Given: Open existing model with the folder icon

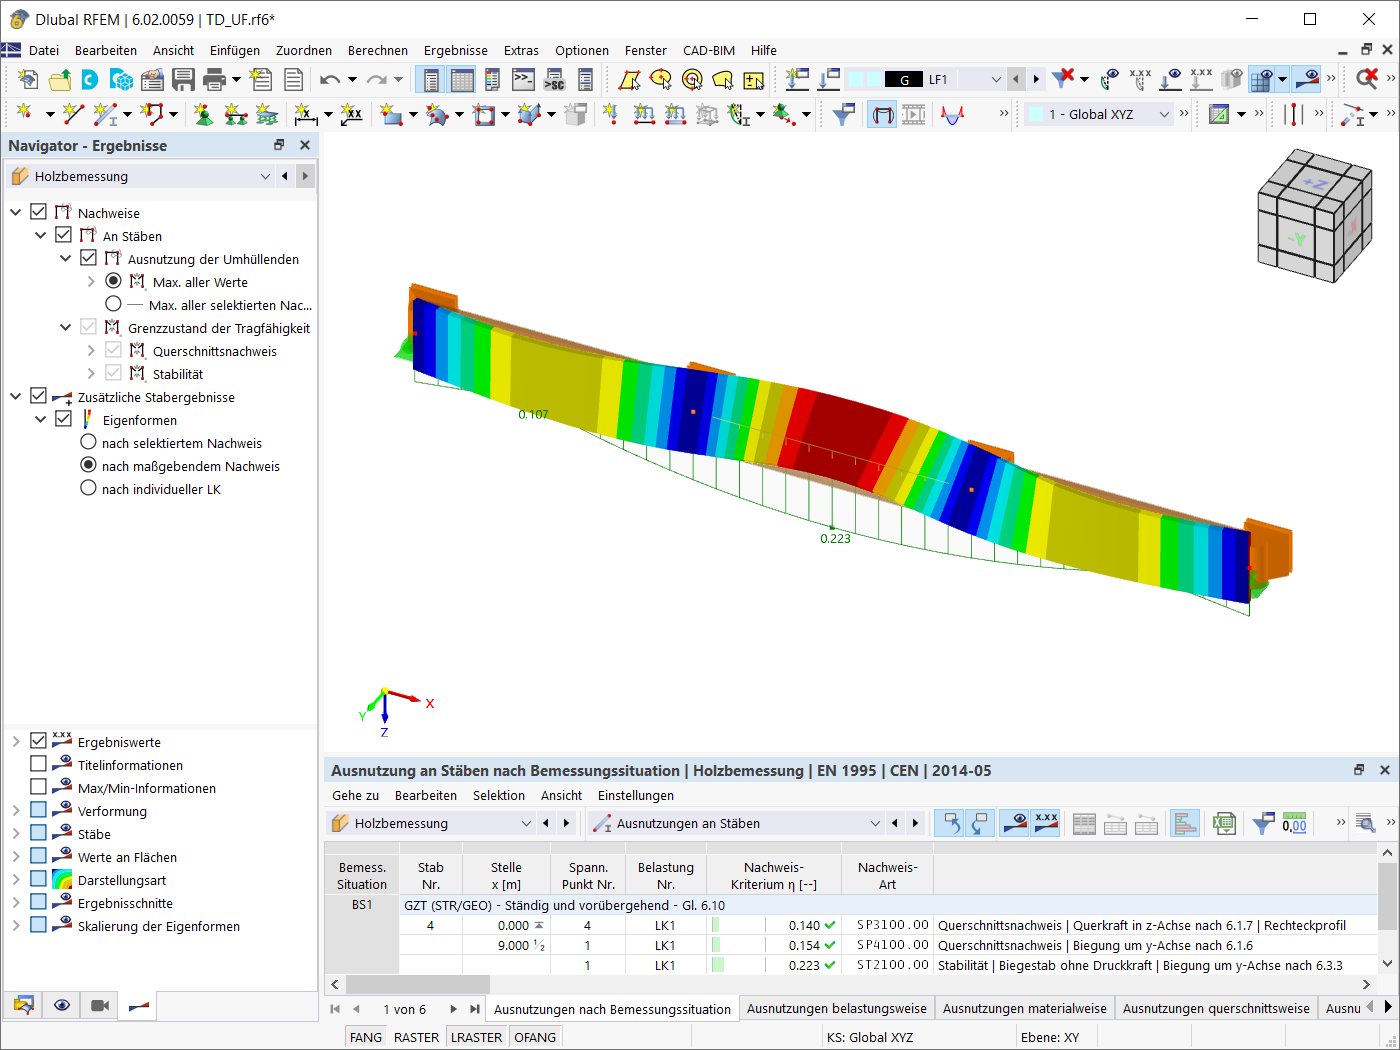Looking at the screenshot, I should [60, 79].
